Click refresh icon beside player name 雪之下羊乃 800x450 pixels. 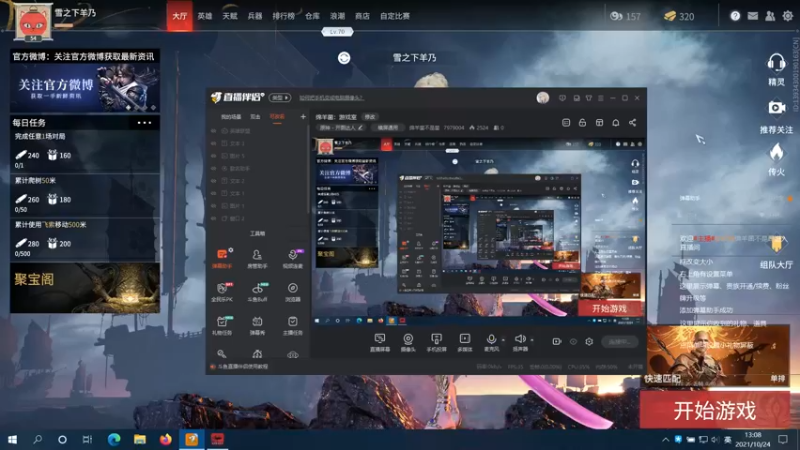[x=344, y=58]
